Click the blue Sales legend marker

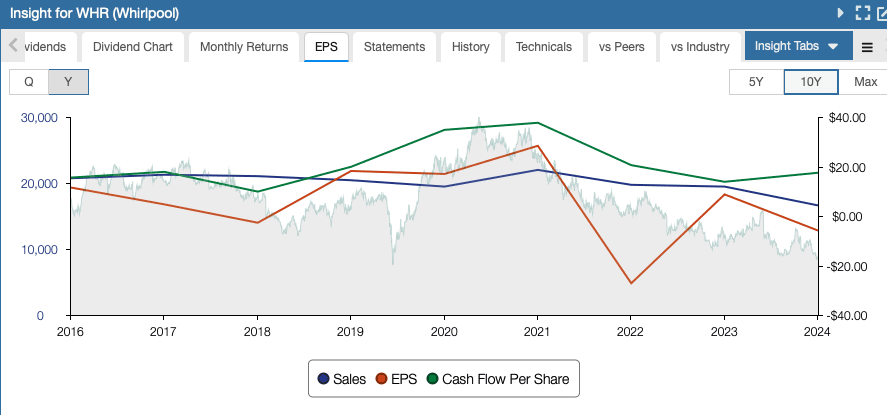[323, 379]
